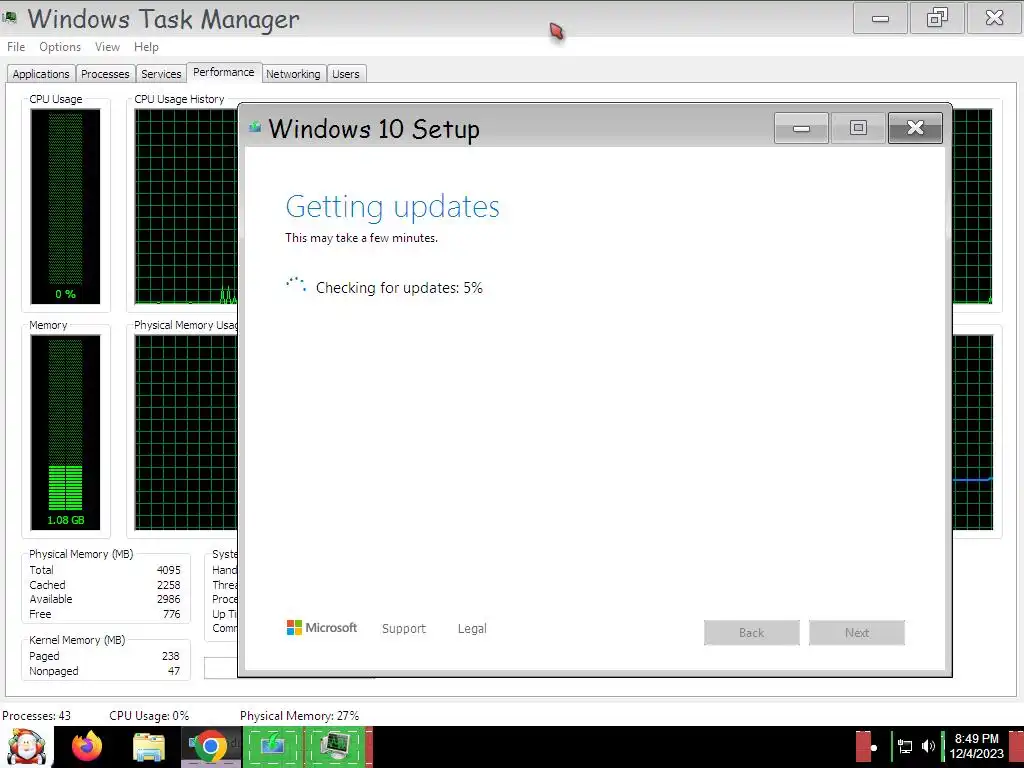
Task: Open Firefox from the taskbar
Action: click(x=87, y=746)
